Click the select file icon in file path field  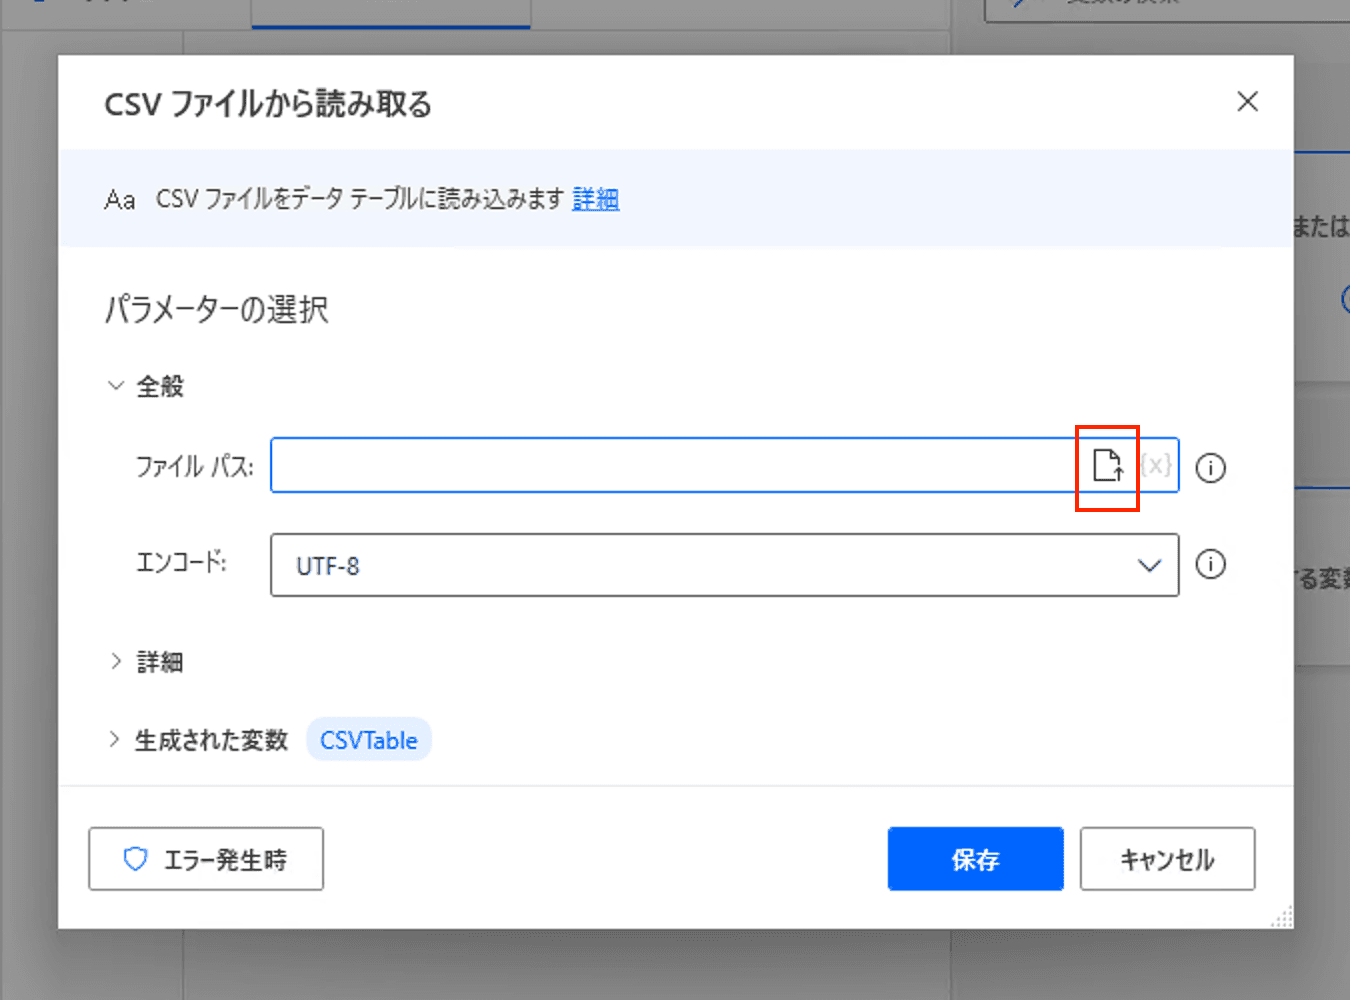click(x=1107, y=466)
